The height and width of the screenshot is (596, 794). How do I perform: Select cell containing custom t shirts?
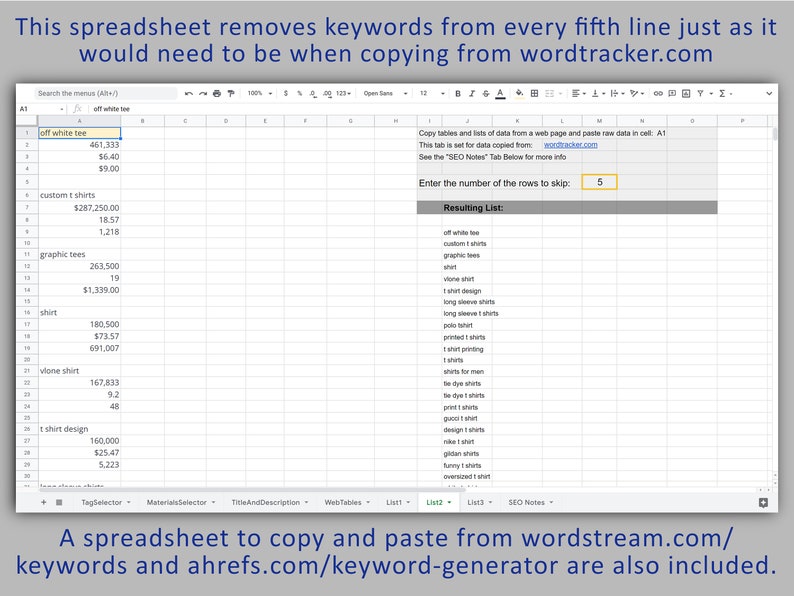point(80,195)
